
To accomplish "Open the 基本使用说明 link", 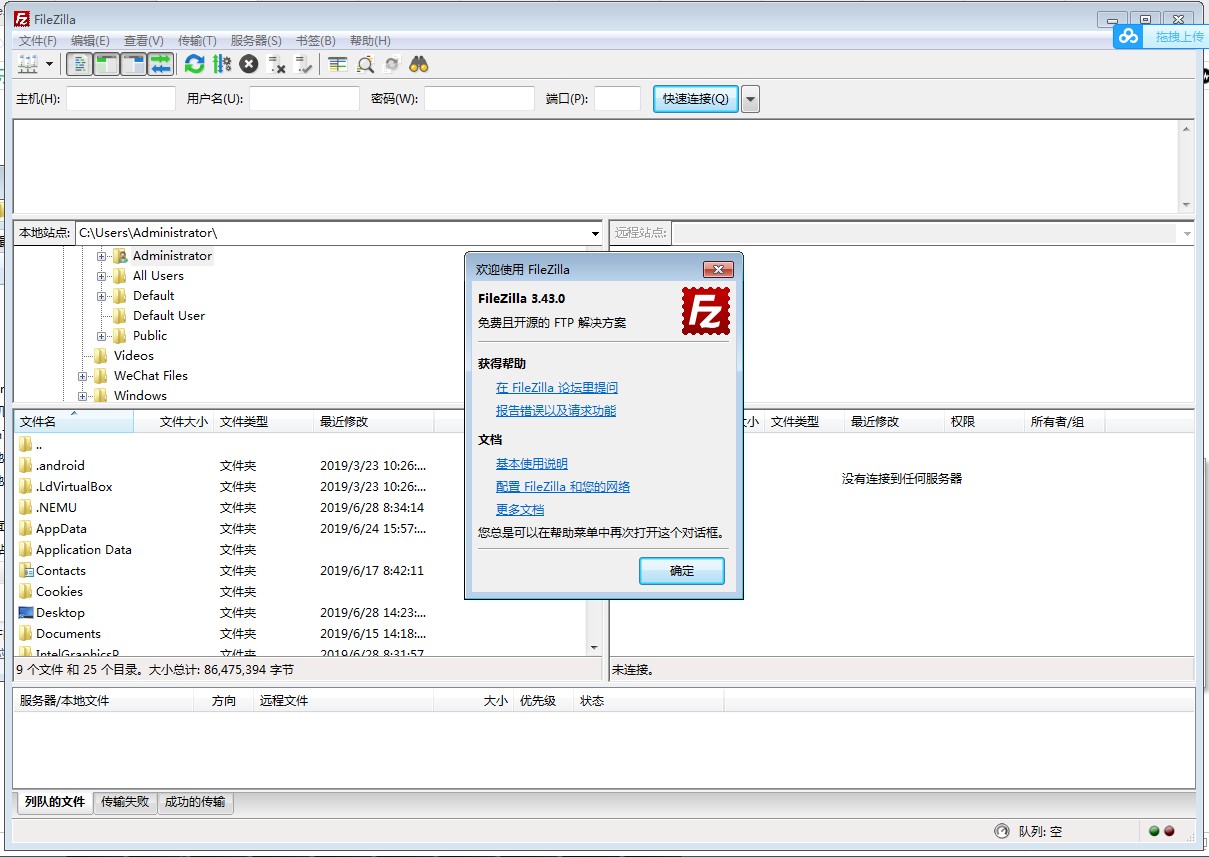I will tap(532, 464).
